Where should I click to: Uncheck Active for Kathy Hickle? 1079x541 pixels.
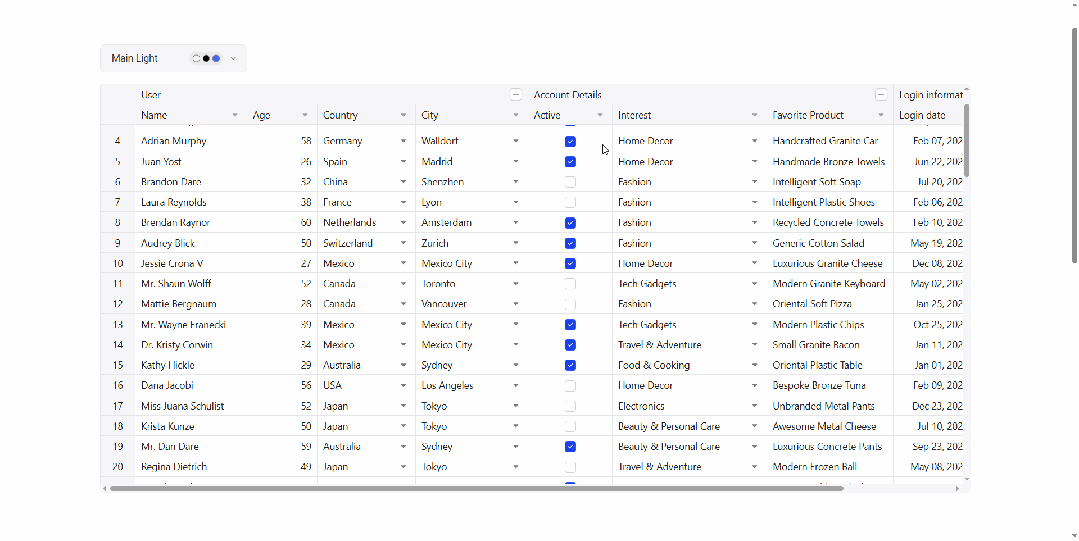570,365
